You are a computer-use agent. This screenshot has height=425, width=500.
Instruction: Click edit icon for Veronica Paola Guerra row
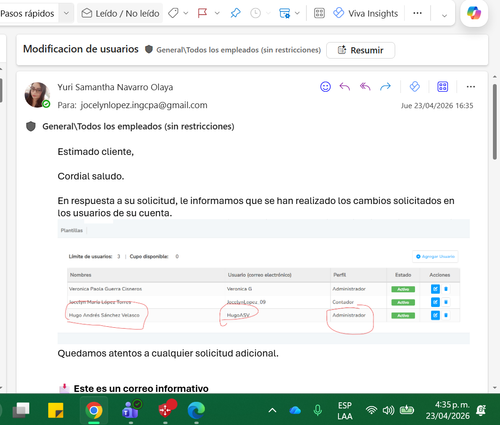(x=435, y=289)
